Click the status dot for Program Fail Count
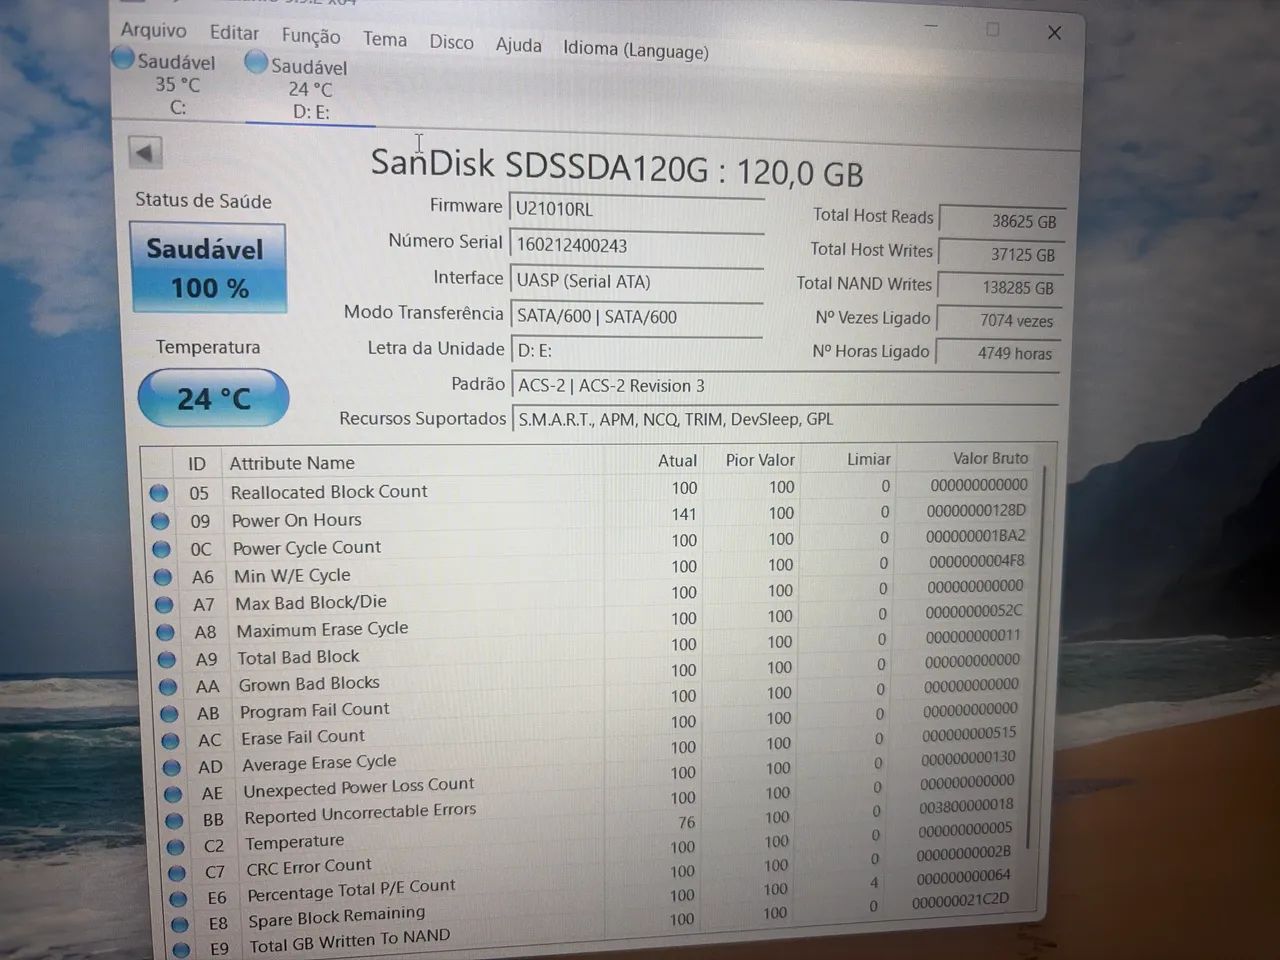The image size is (1280, 960). pyautogui.click(x=169, y=714)
